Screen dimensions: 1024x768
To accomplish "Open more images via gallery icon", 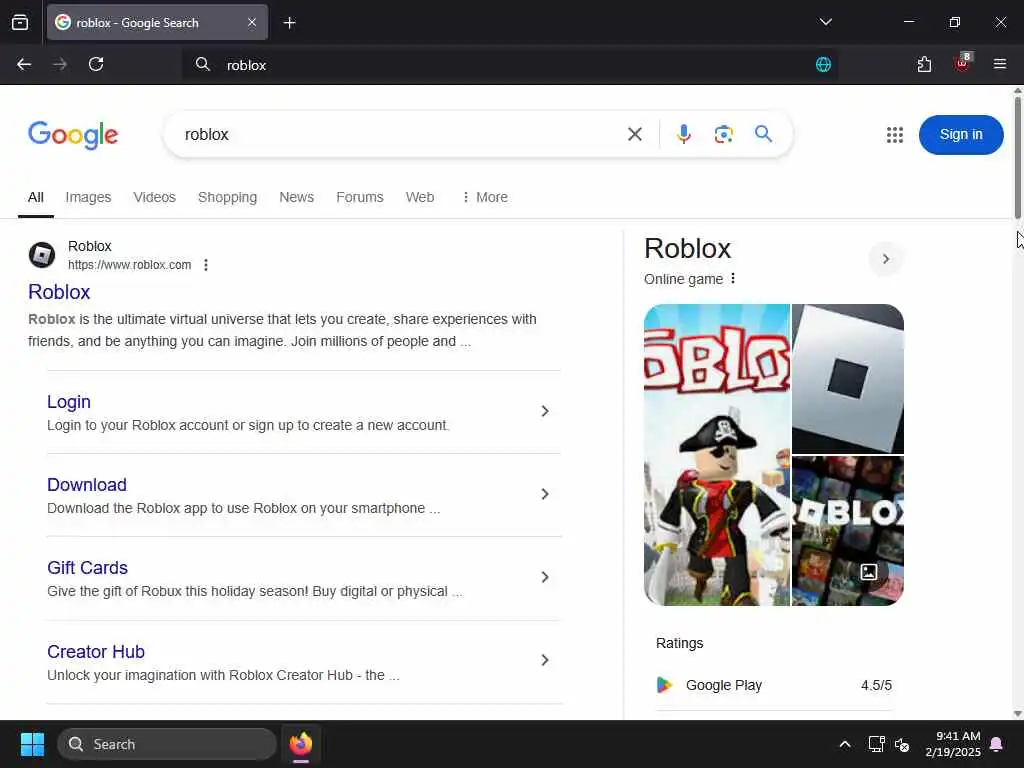I will (869, 572).
